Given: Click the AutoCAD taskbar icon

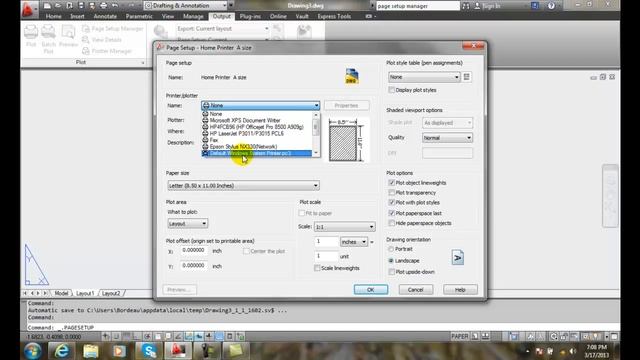Looking at the screenshot, I should tap(178, 351).
